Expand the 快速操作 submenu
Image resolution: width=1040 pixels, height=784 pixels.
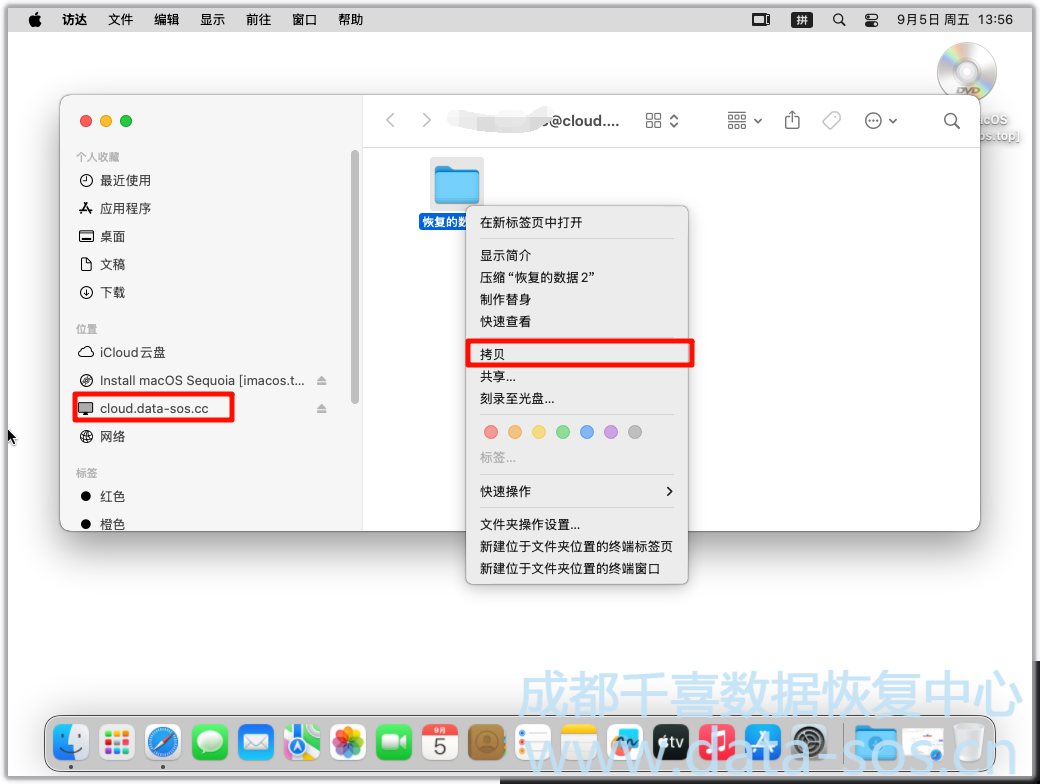[577, 492]
